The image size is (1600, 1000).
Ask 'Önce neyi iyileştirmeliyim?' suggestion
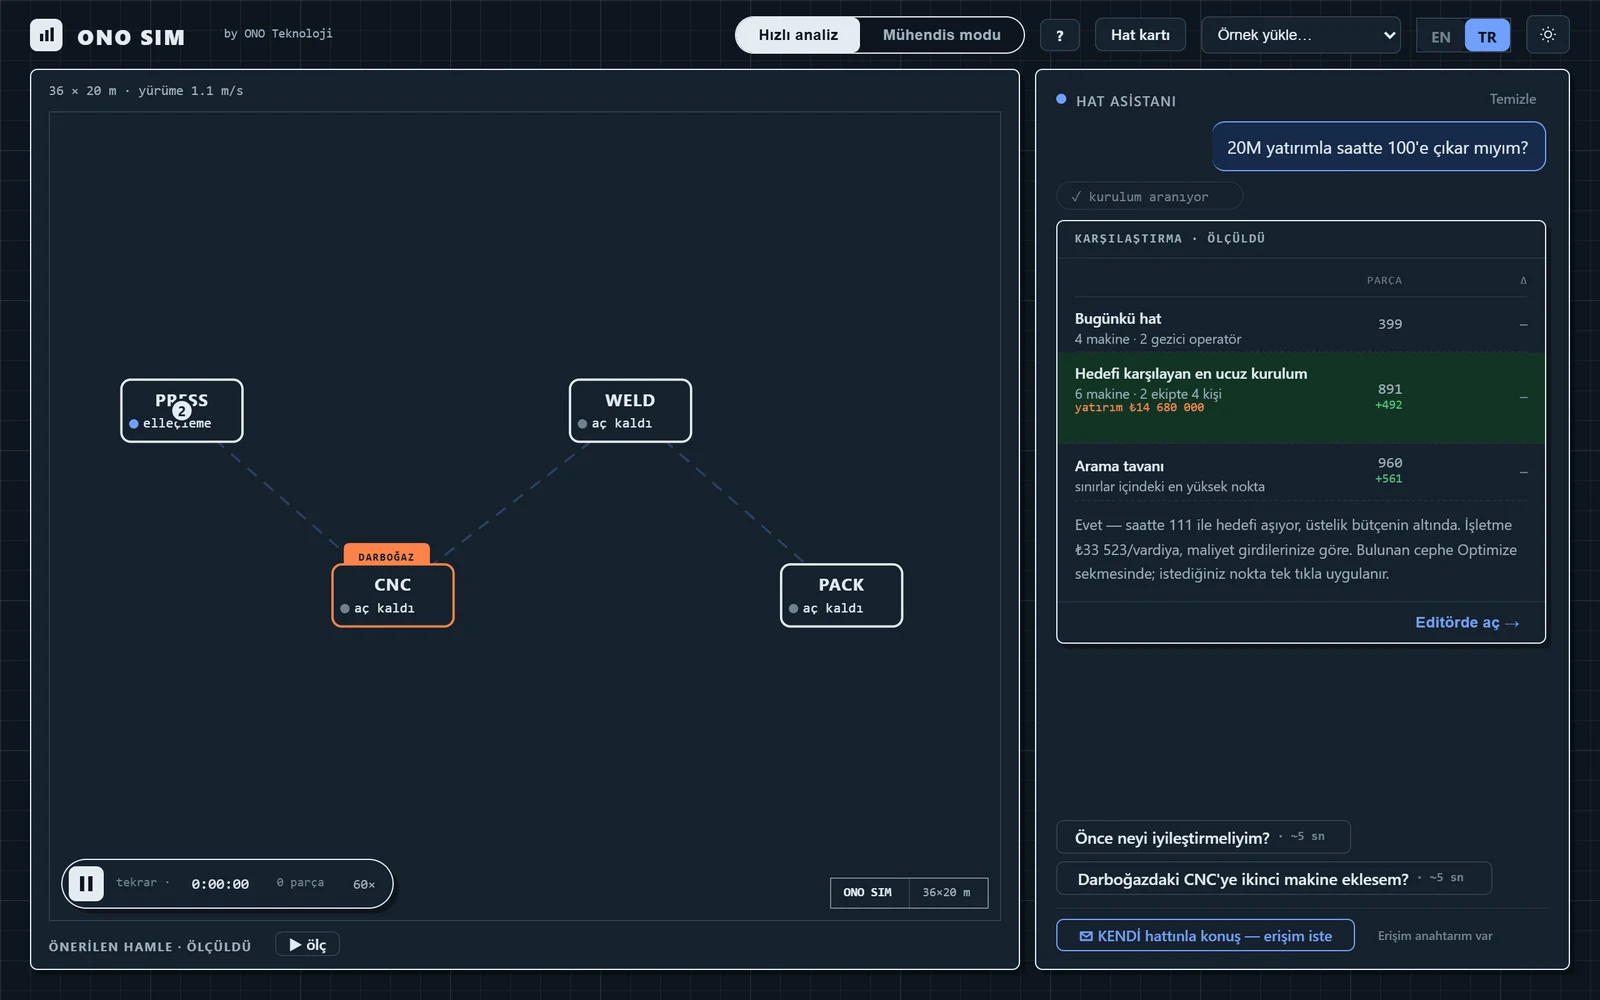(1203, 837)
